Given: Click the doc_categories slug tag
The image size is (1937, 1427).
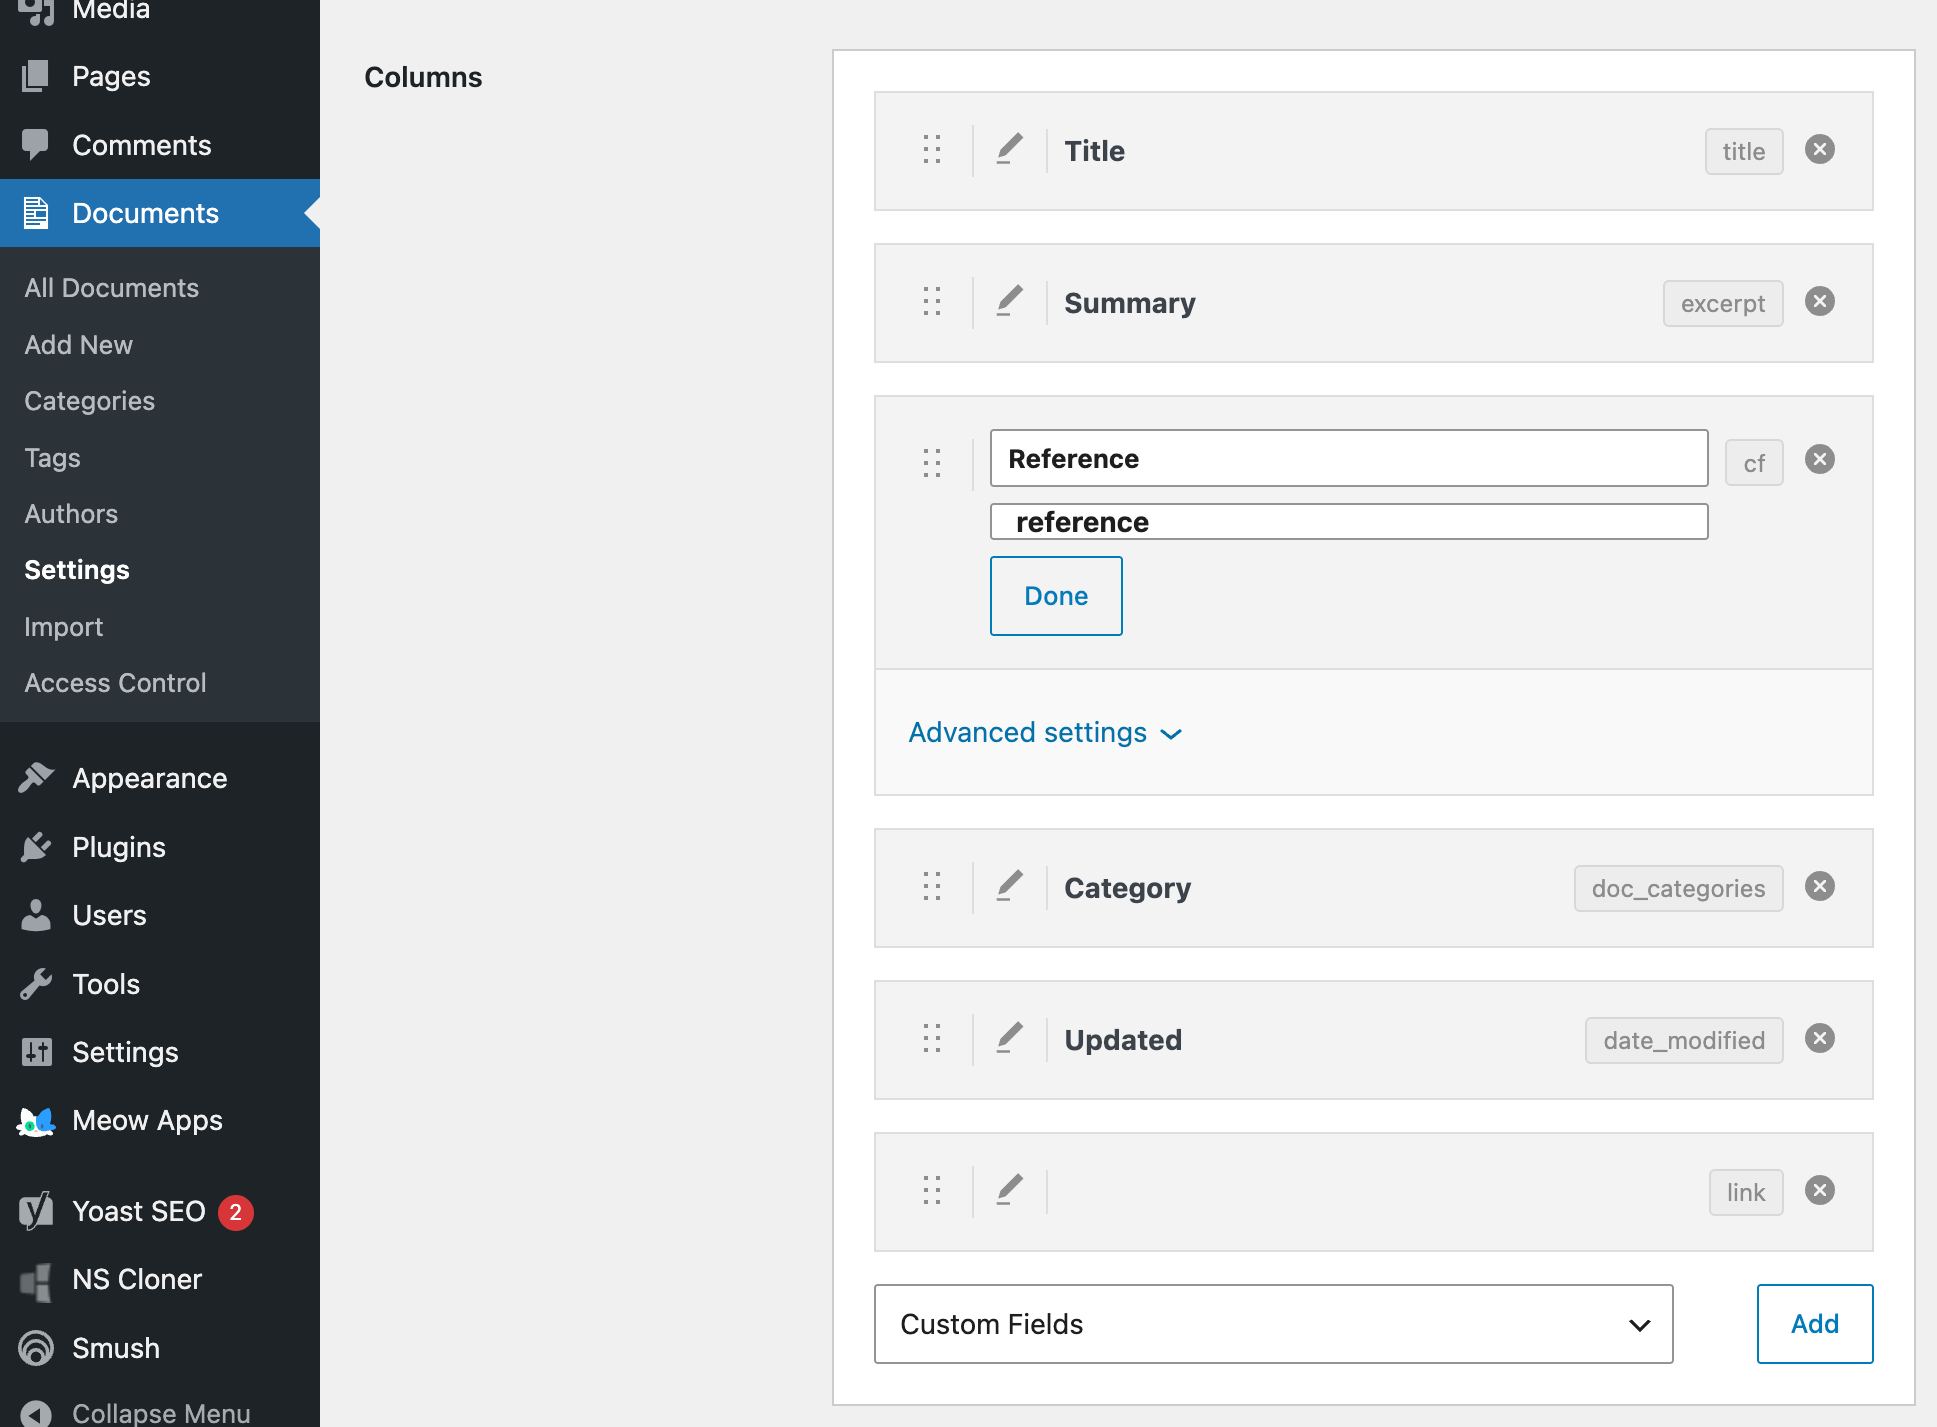Looking at the screenshot, I should pyautogui.click(x=1678, y=888).
